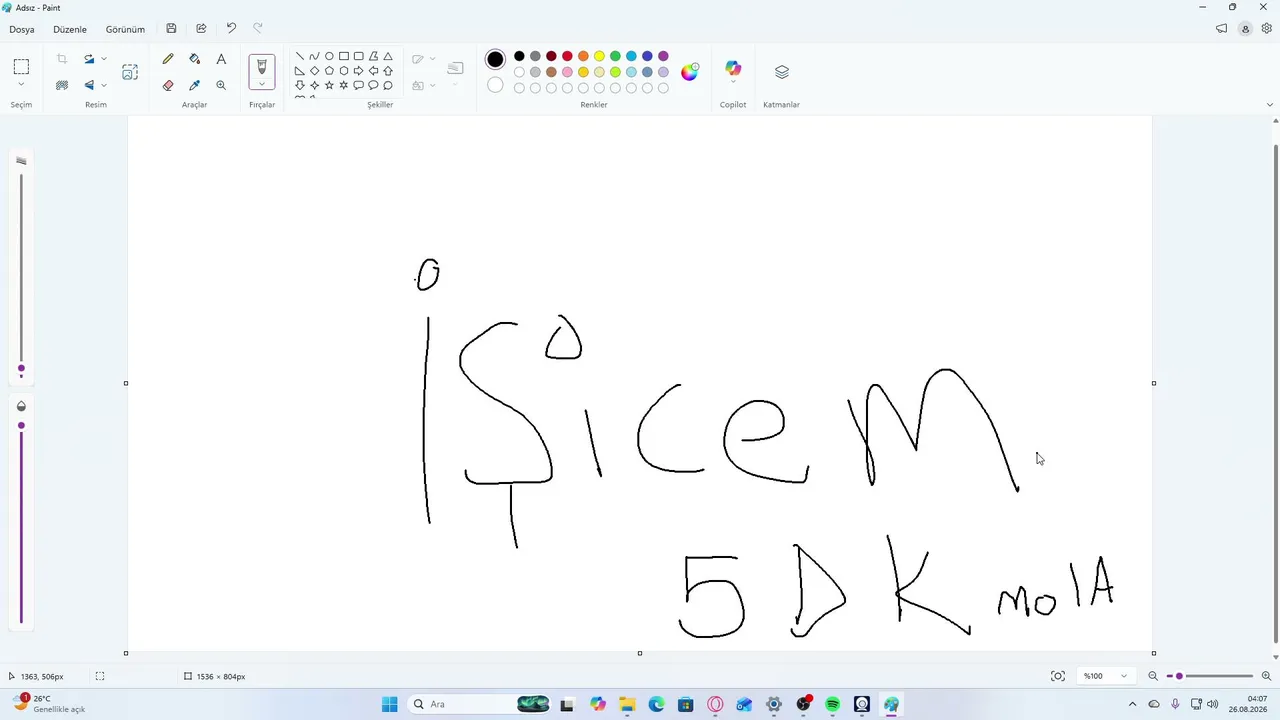1280x720 pixels.
Task: Open the weather widget showing 26°C
Action: point(48,704)
